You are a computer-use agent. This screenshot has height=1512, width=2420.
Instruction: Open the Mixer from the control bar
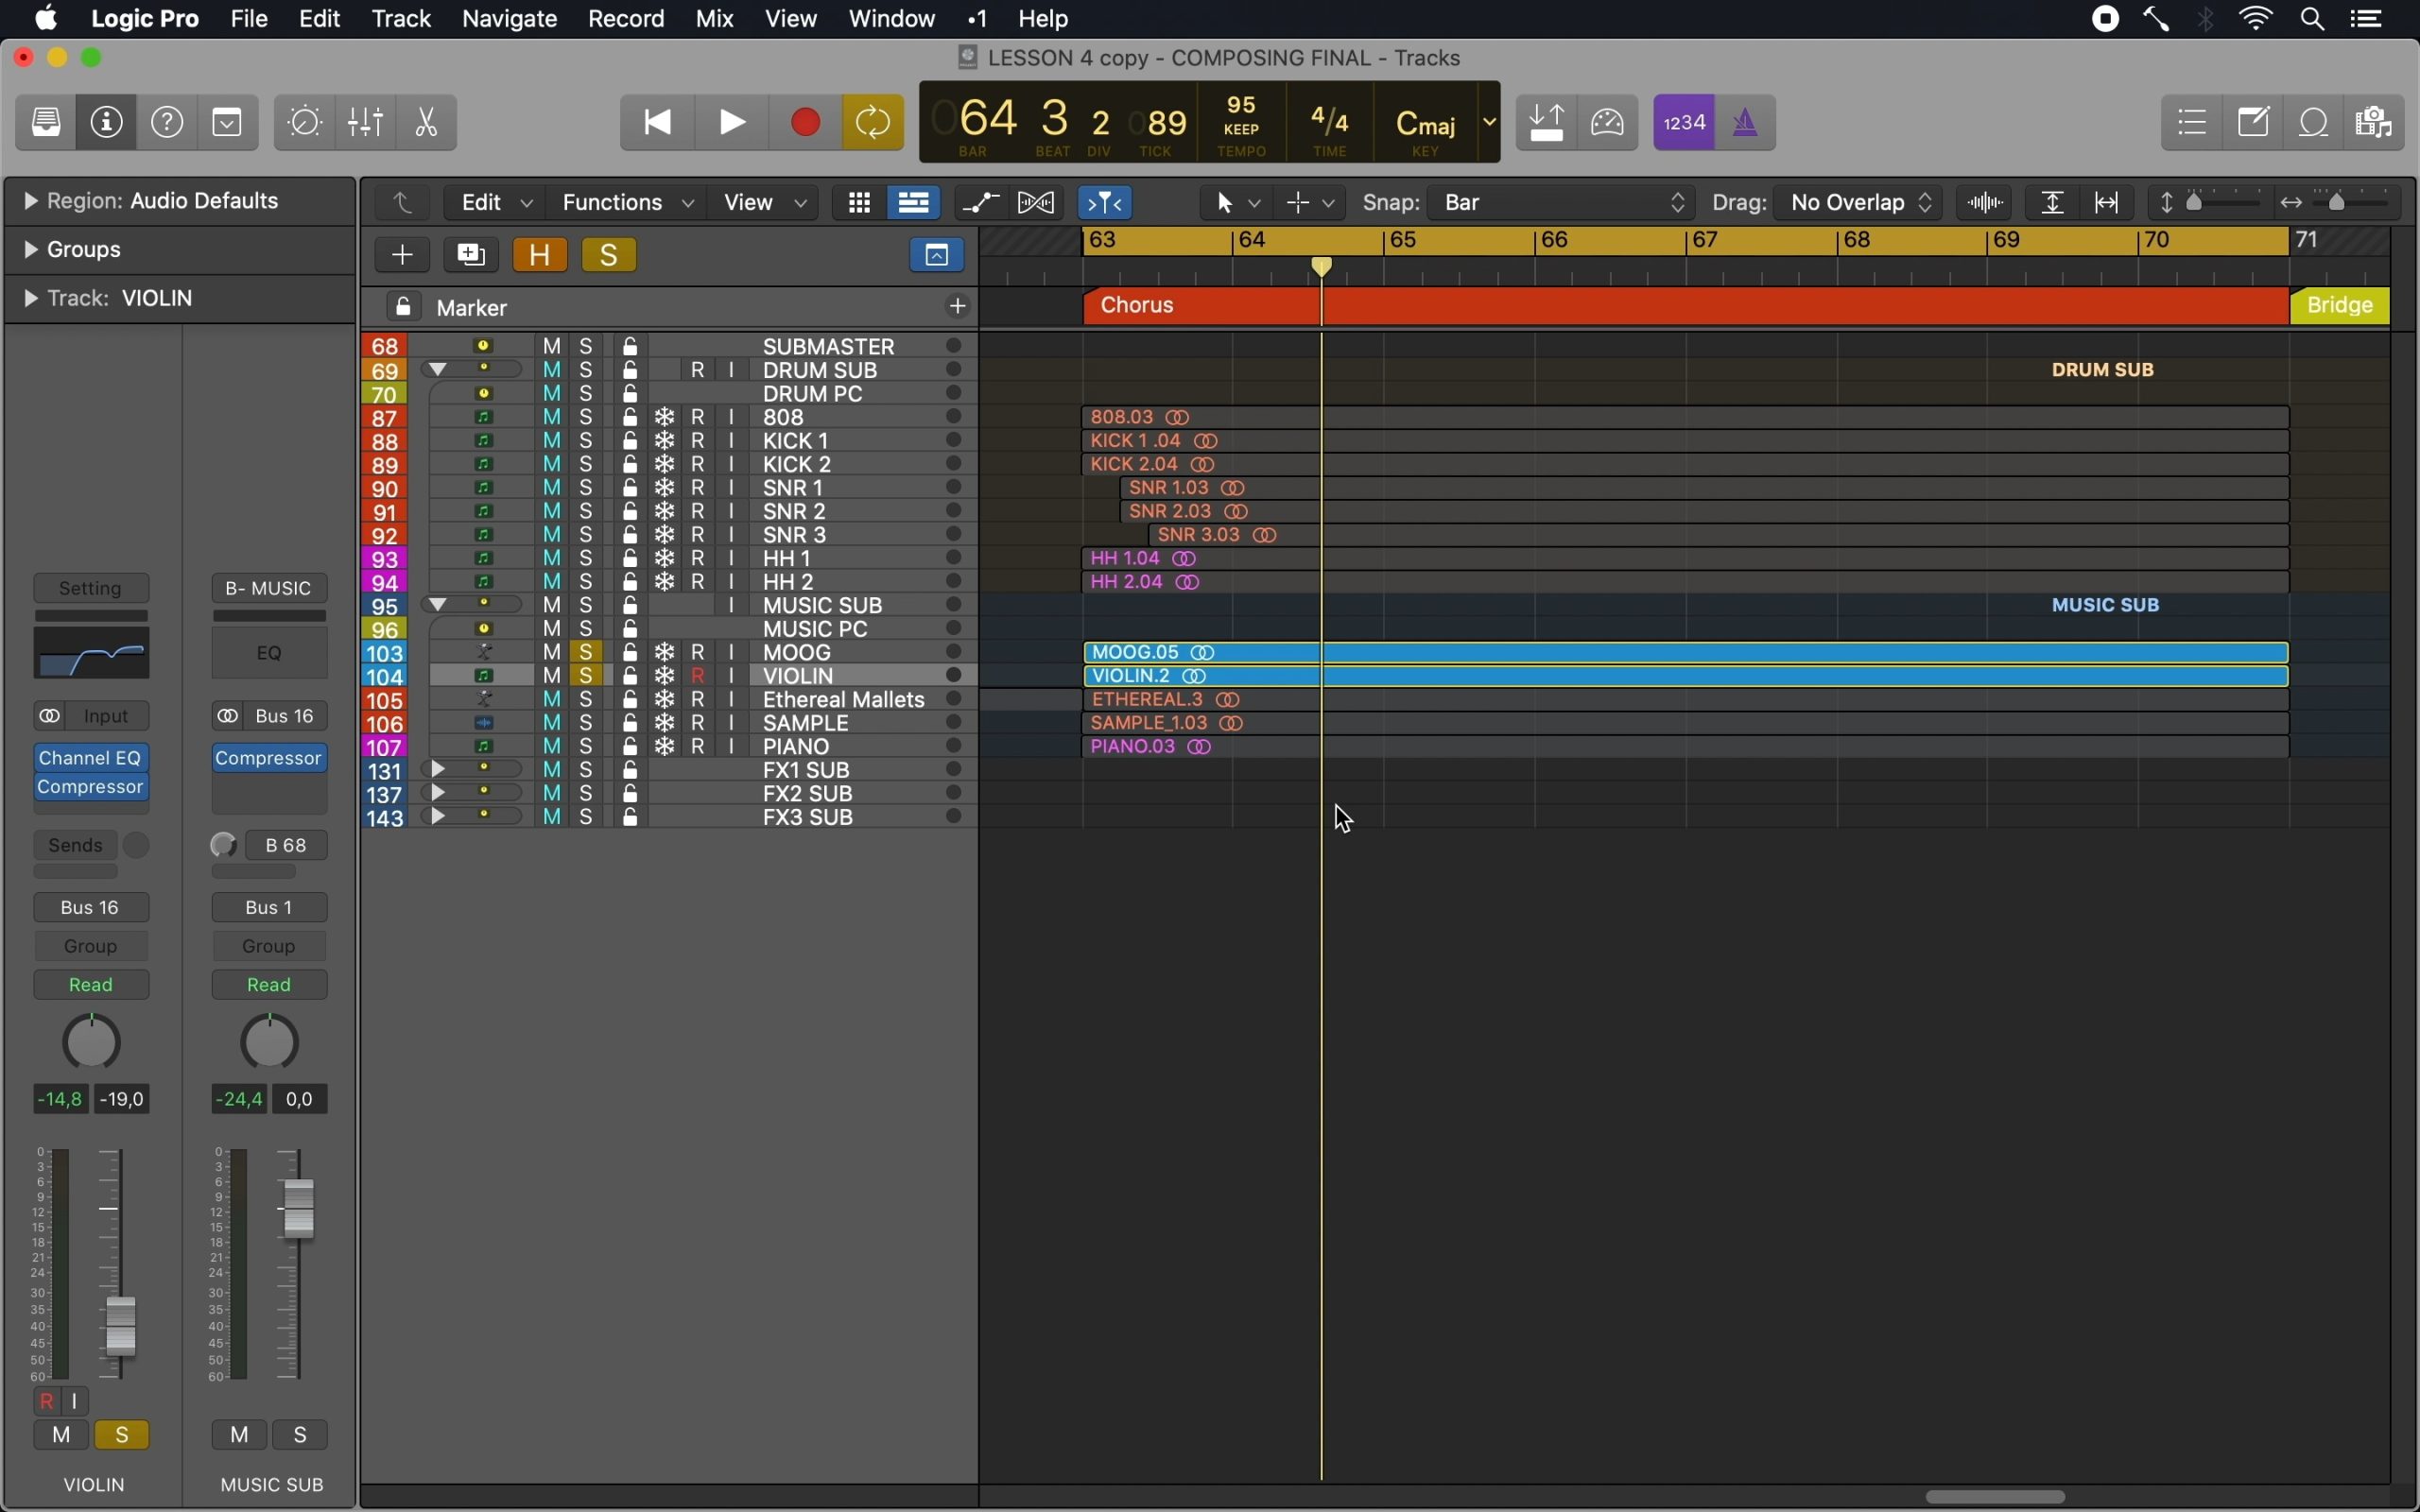pyautogui.click(x=366, y=123)
